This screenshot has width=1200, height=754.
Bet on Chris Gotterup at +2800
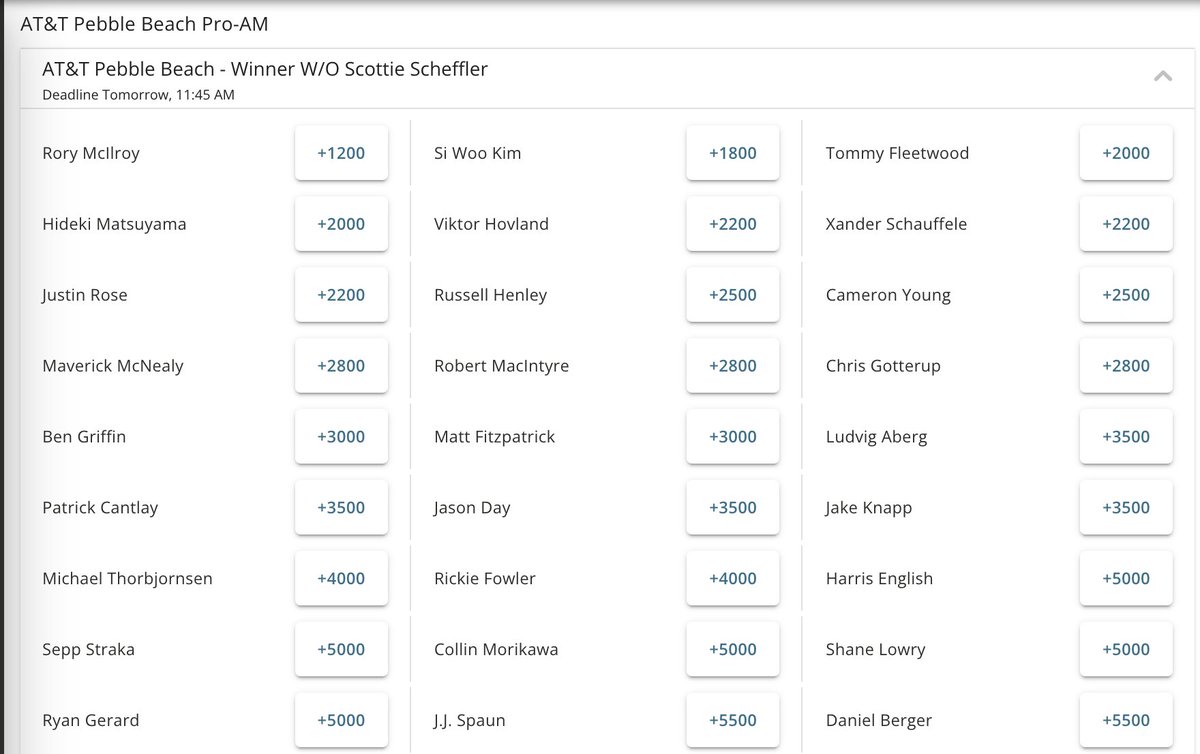pos(1126,365)
